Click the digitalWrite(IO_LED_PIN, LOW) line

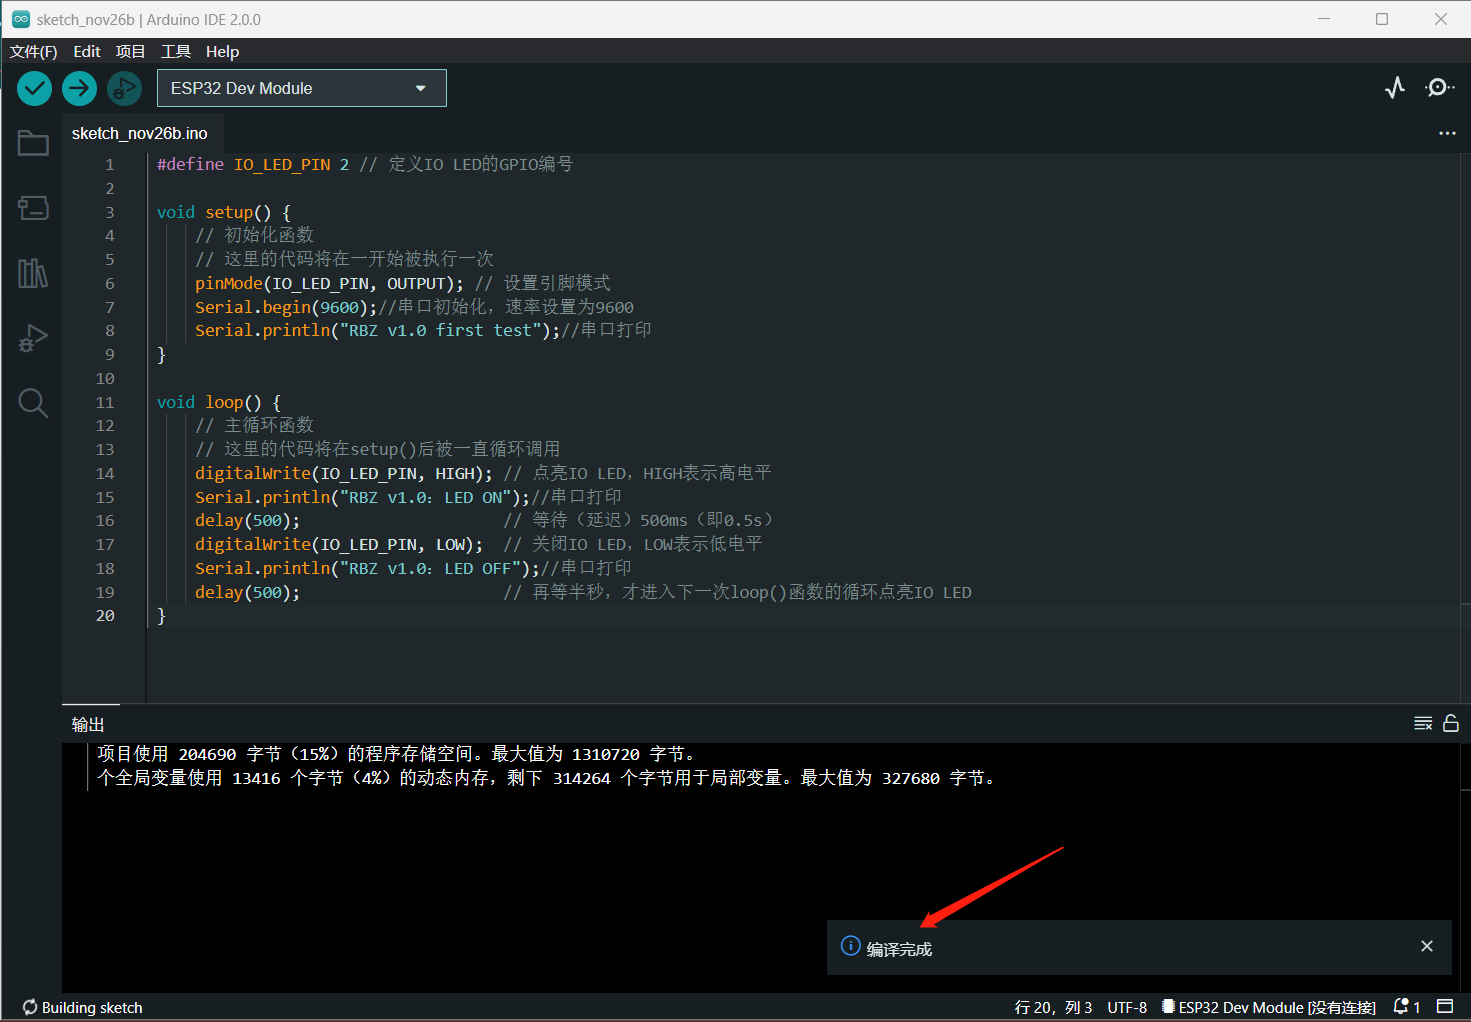pos(478,544)
